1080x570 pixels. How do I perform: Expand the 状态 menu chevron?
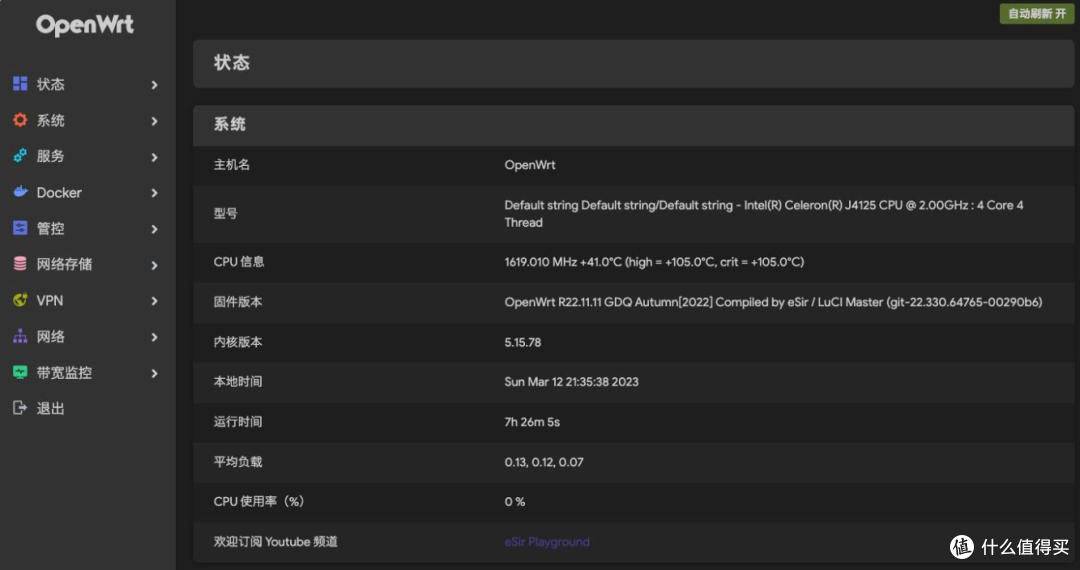154,85
